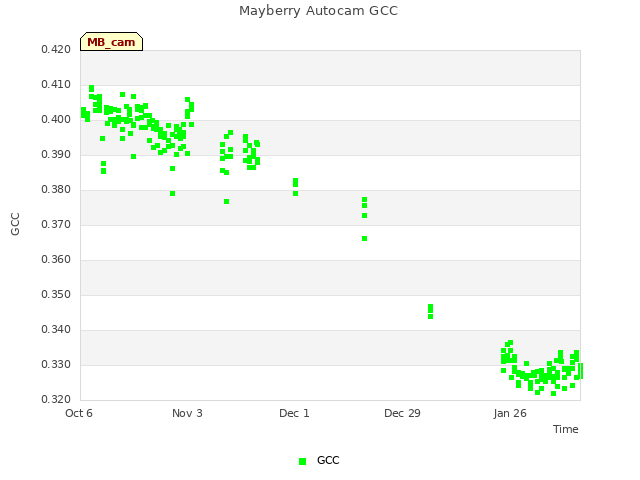The image size is (640, 480).
Task: Click the Dec 1 x-axis label
Action: [x=294, y=413]
